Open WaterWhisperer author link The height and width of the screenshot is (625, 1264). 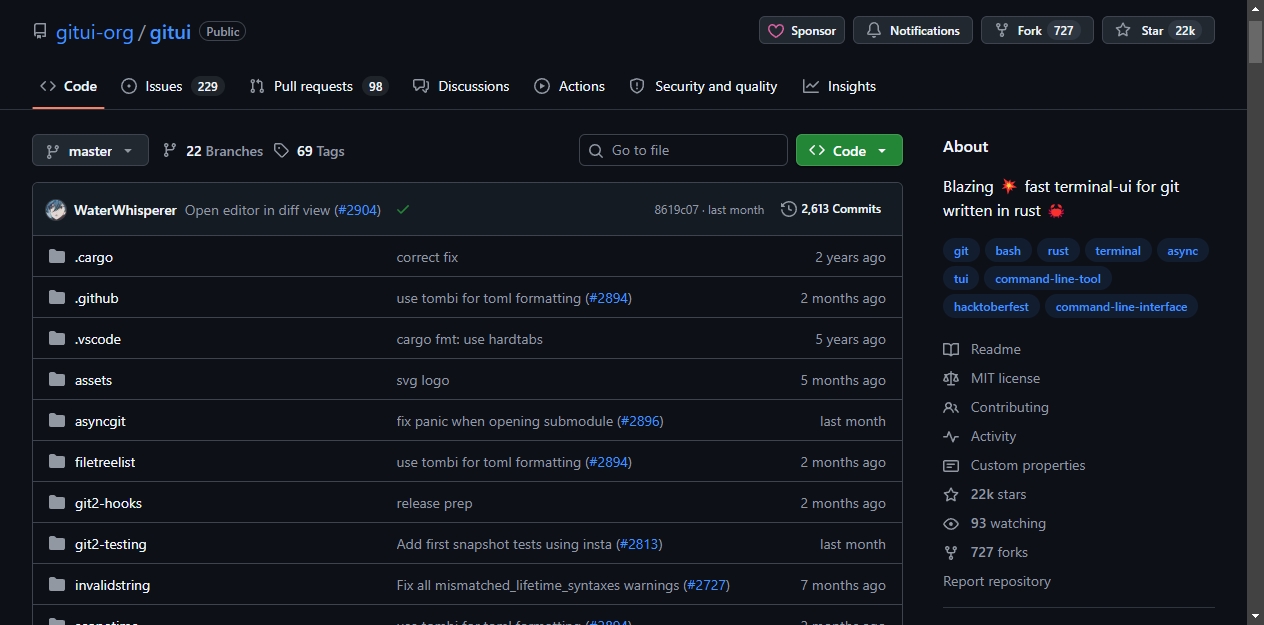pyautogui.click(x=125, y=210)
